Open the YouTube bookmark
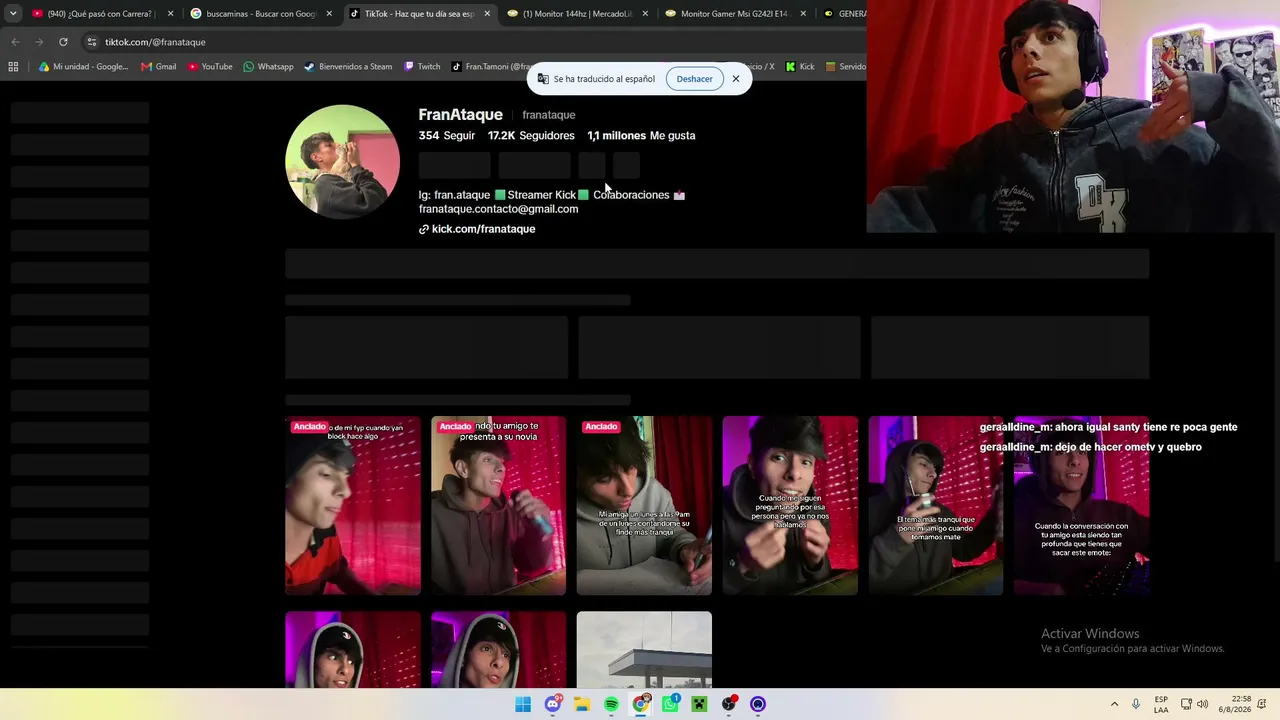 pos(210,67)
